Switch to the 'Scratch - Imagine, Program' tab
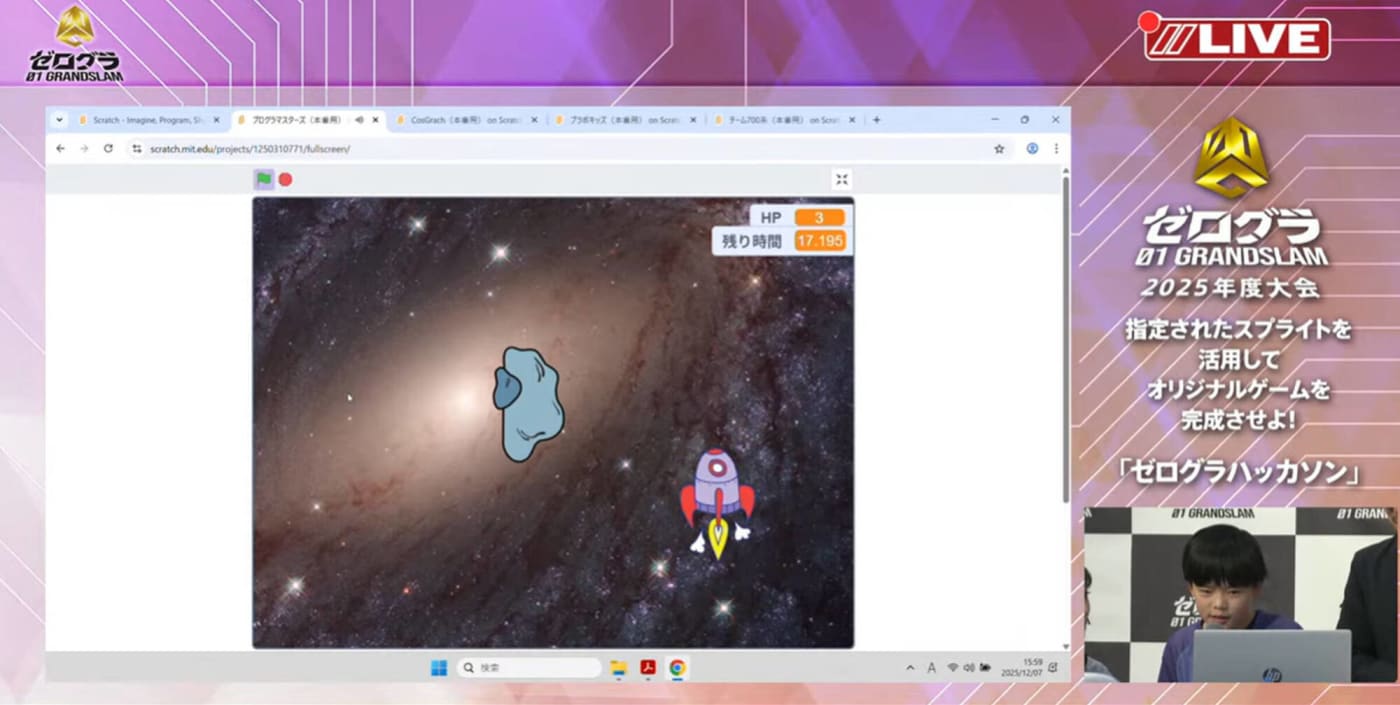 coord(148,120)
